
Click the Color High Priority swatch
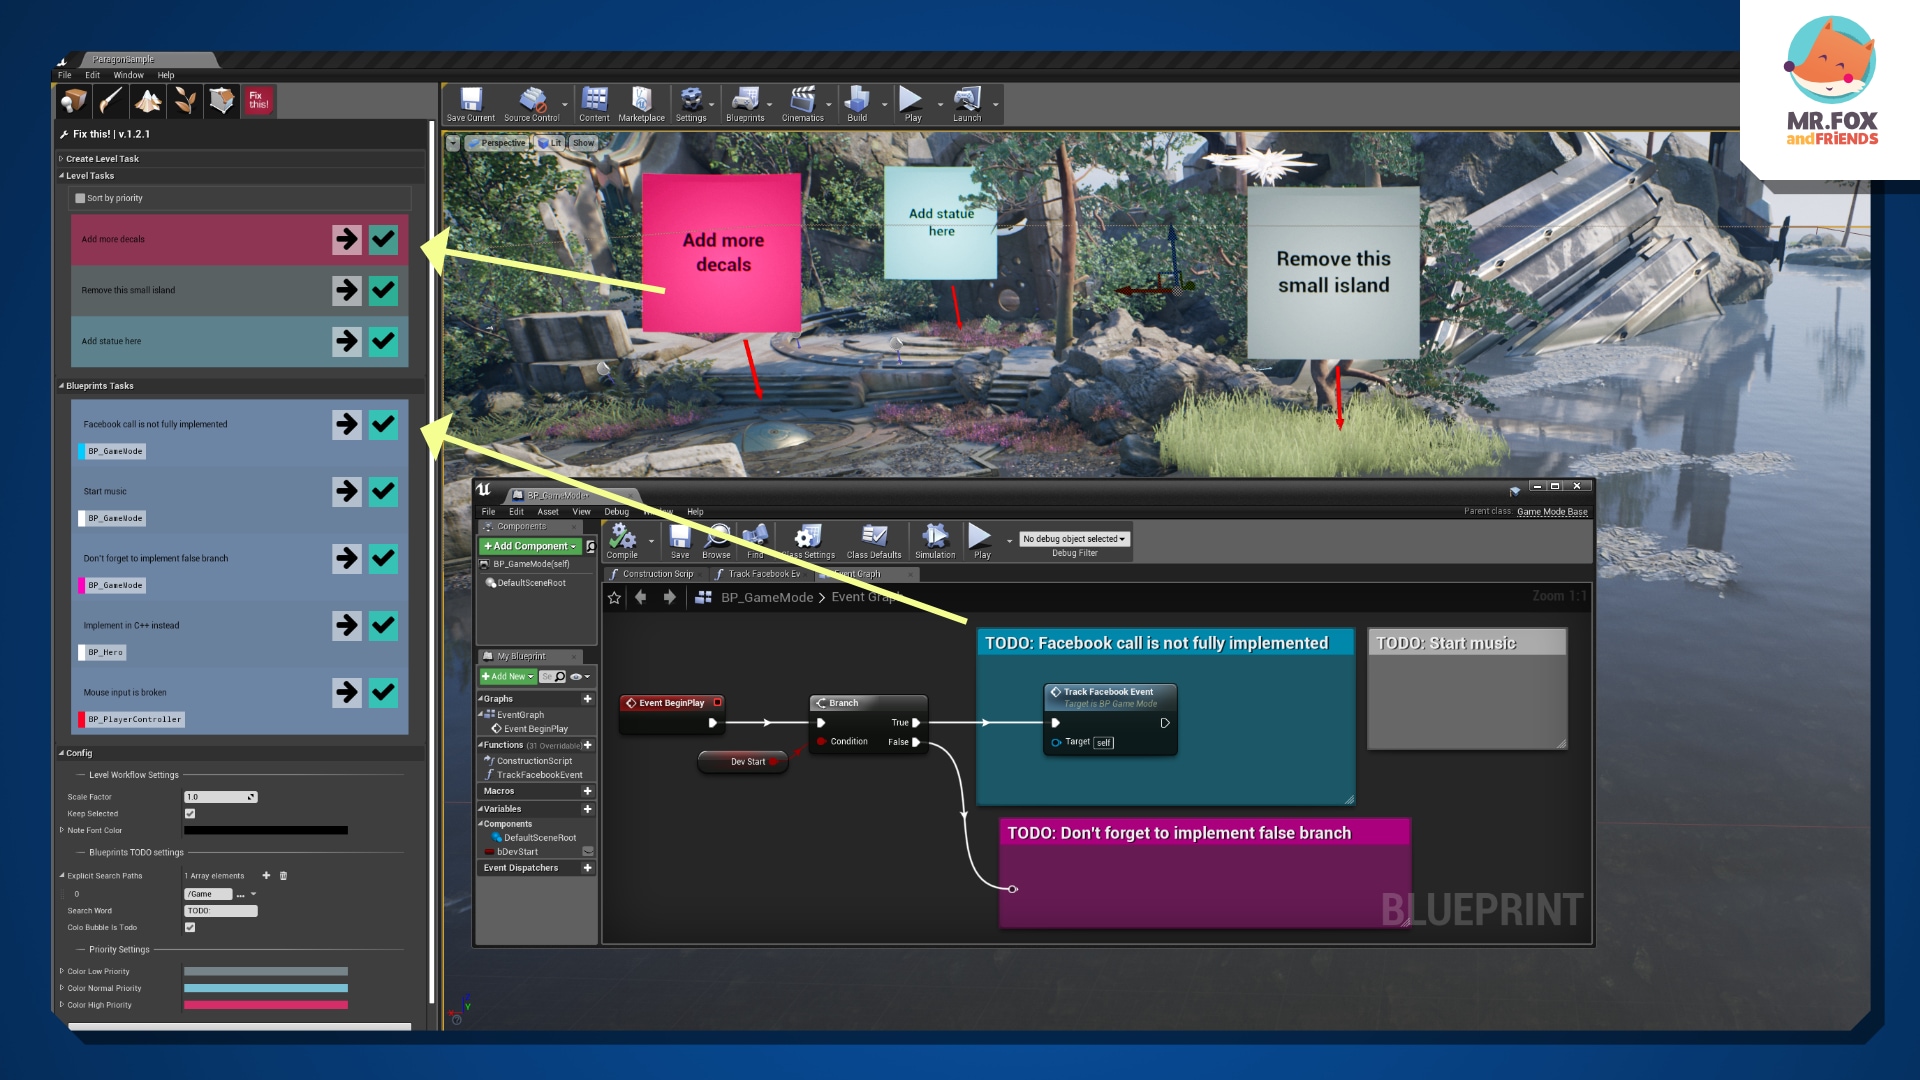[265, 1004]
